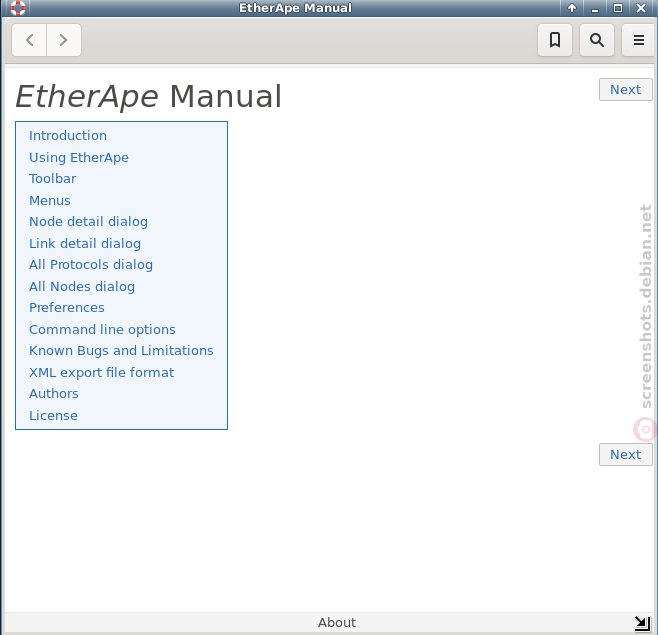Open the Preferences link

coord(67,308)
